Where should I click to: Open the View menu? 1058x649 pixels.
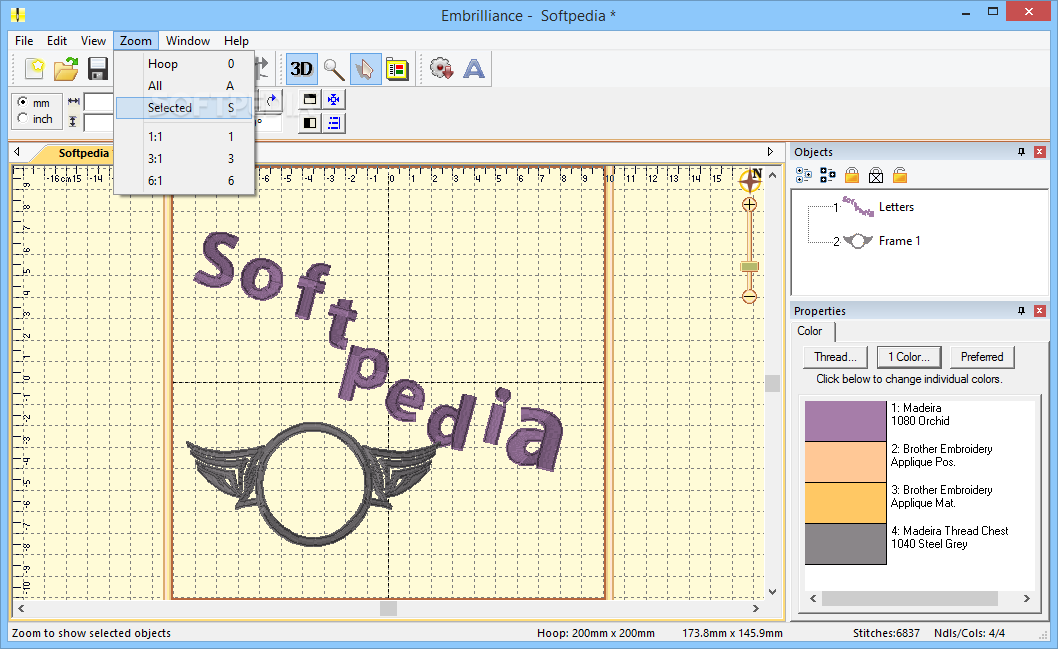point(93,40)
